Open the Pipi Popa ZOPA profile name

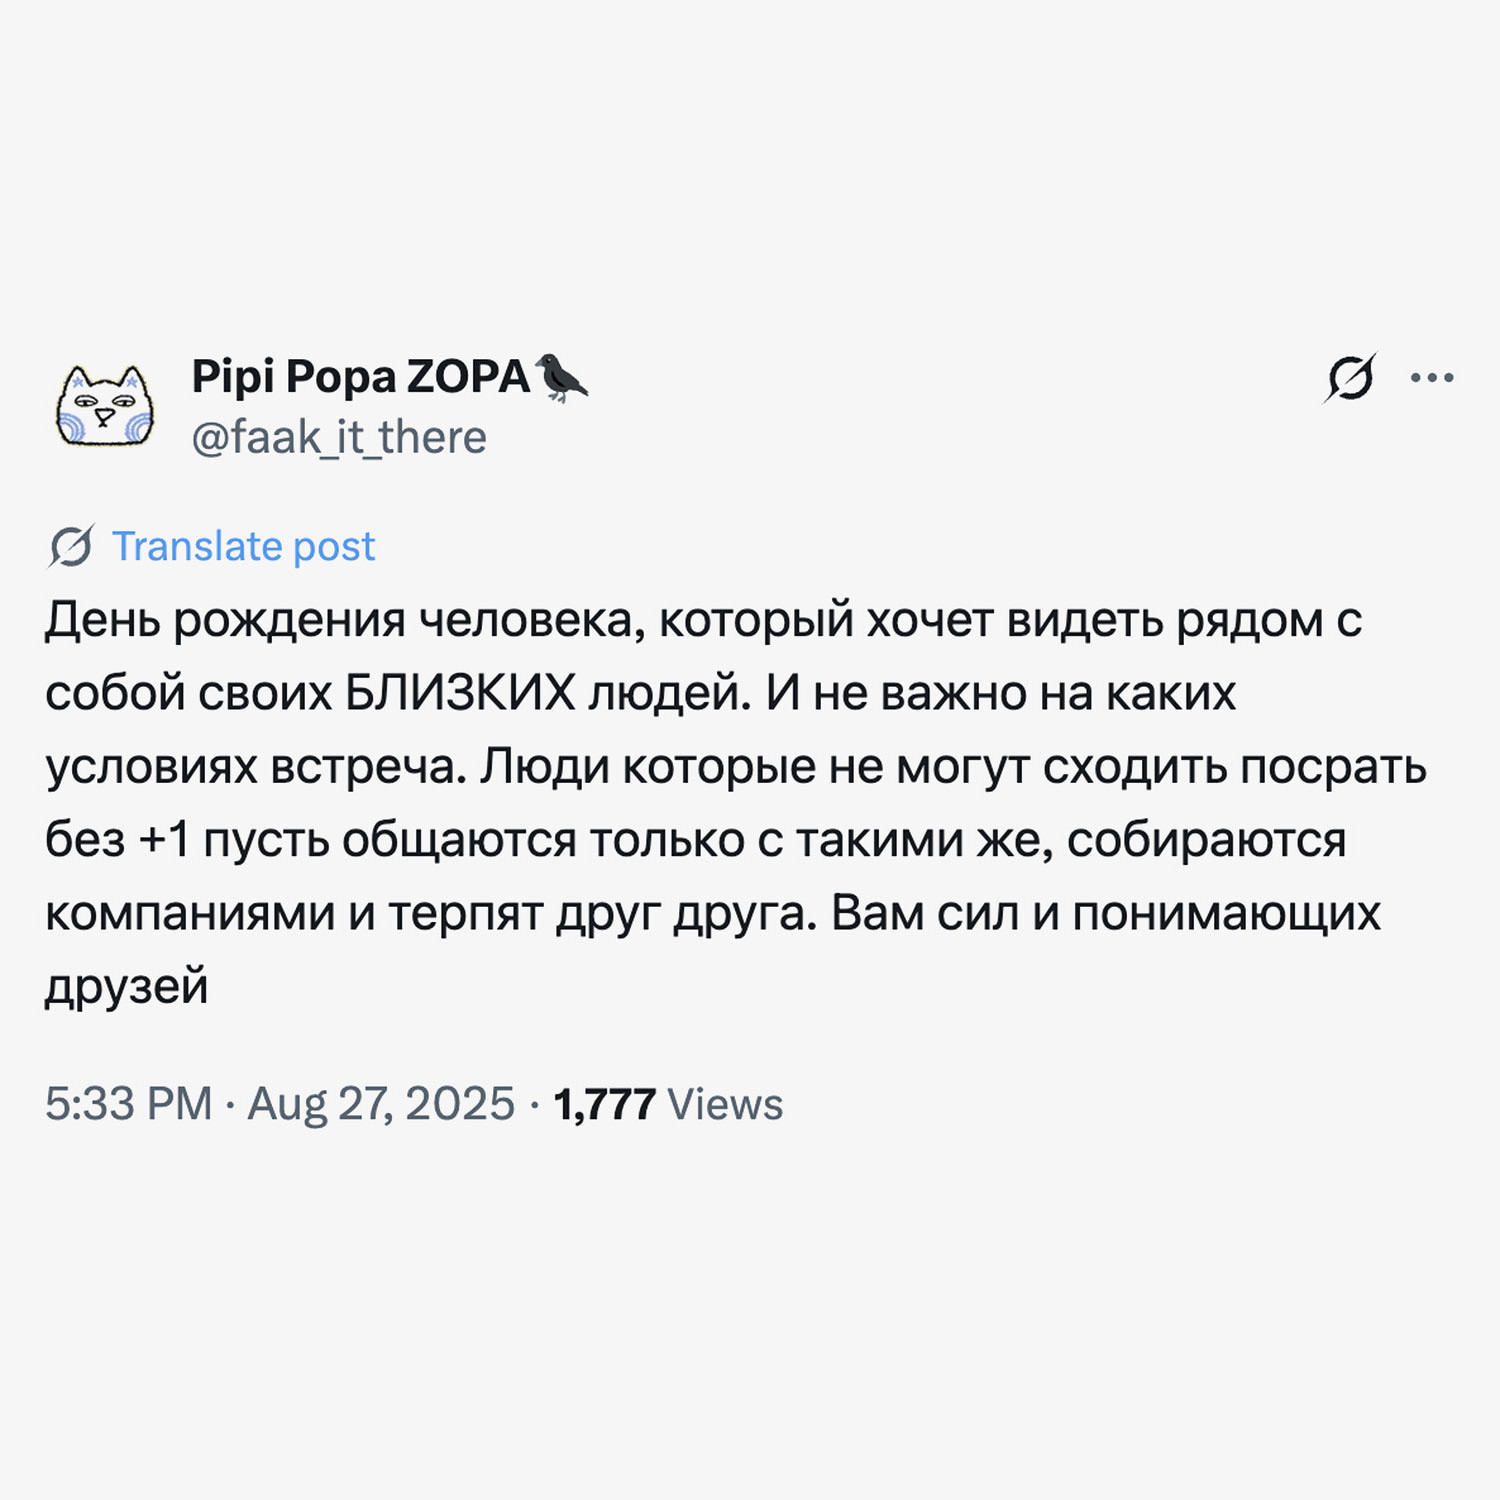360,377
